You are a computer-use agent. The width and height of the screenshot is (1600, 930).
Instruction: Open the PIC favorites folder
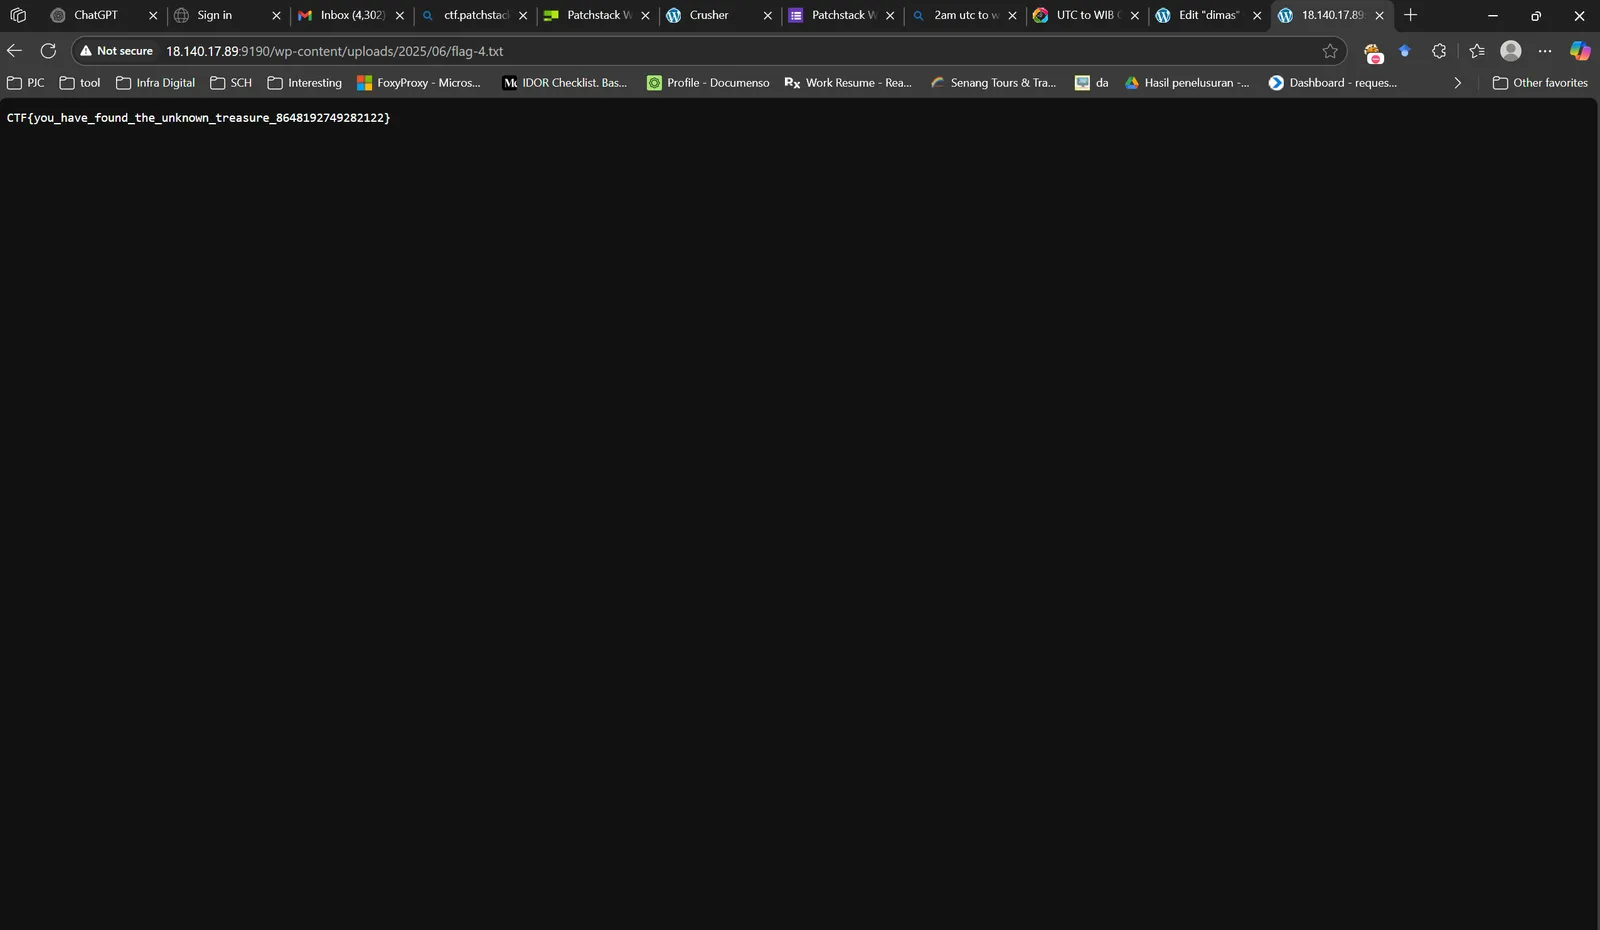tap(26, 83)
